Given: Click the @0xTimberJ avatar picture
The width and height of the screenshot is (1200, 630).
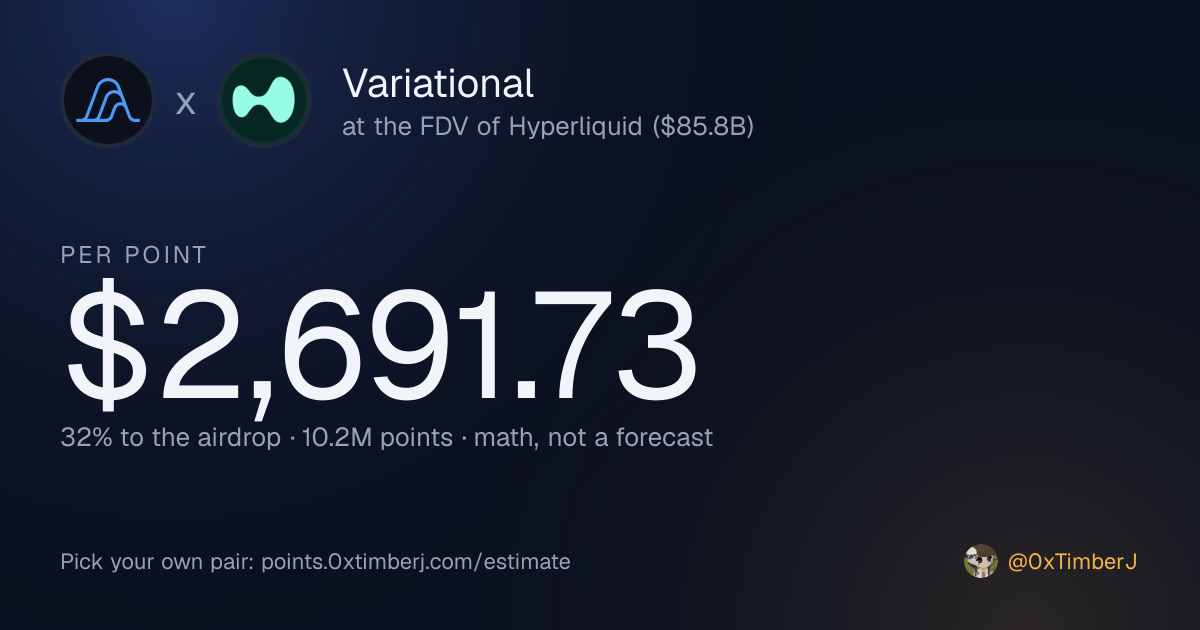Looking at the screenshot, I should 980,562.
